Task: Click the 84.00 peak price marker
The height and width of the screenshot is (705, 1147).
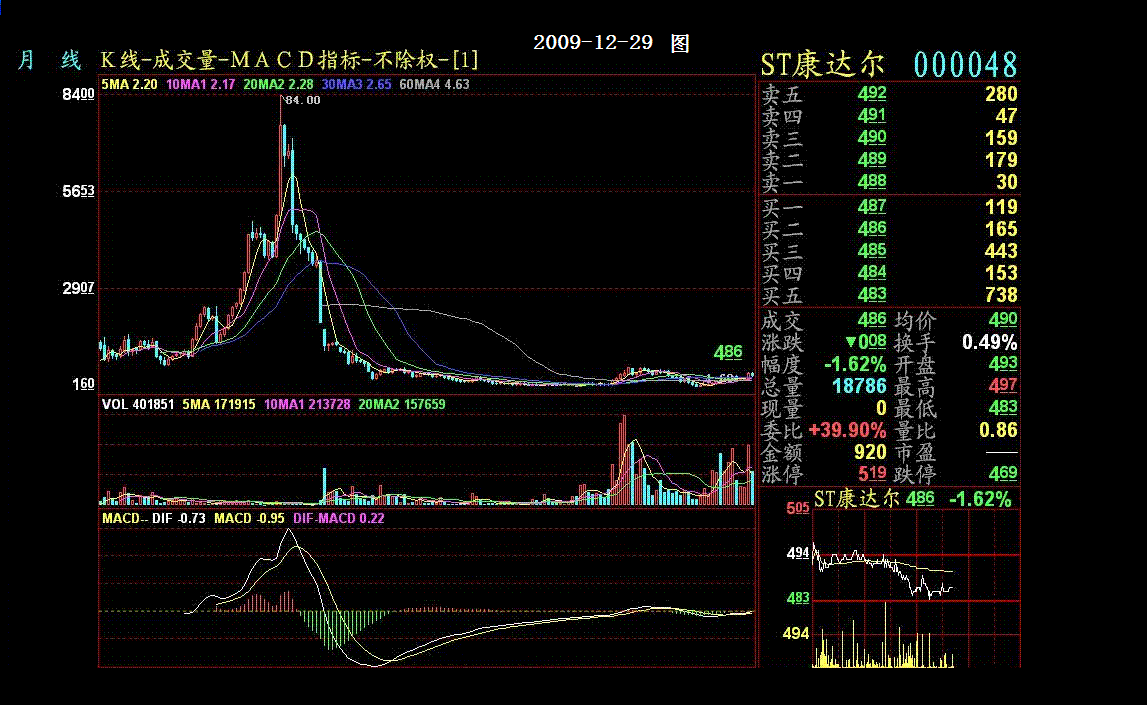Action: (x=303, y=100)
